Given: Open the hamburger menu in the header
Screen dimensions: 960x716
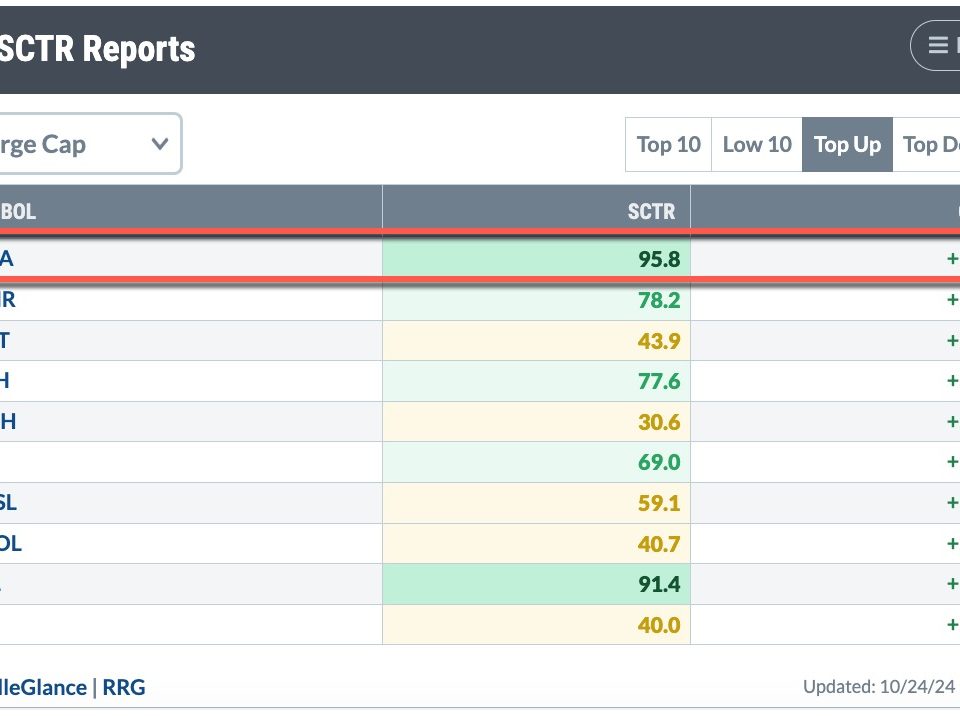Looking at the screenshot, I should pos(938,45).
